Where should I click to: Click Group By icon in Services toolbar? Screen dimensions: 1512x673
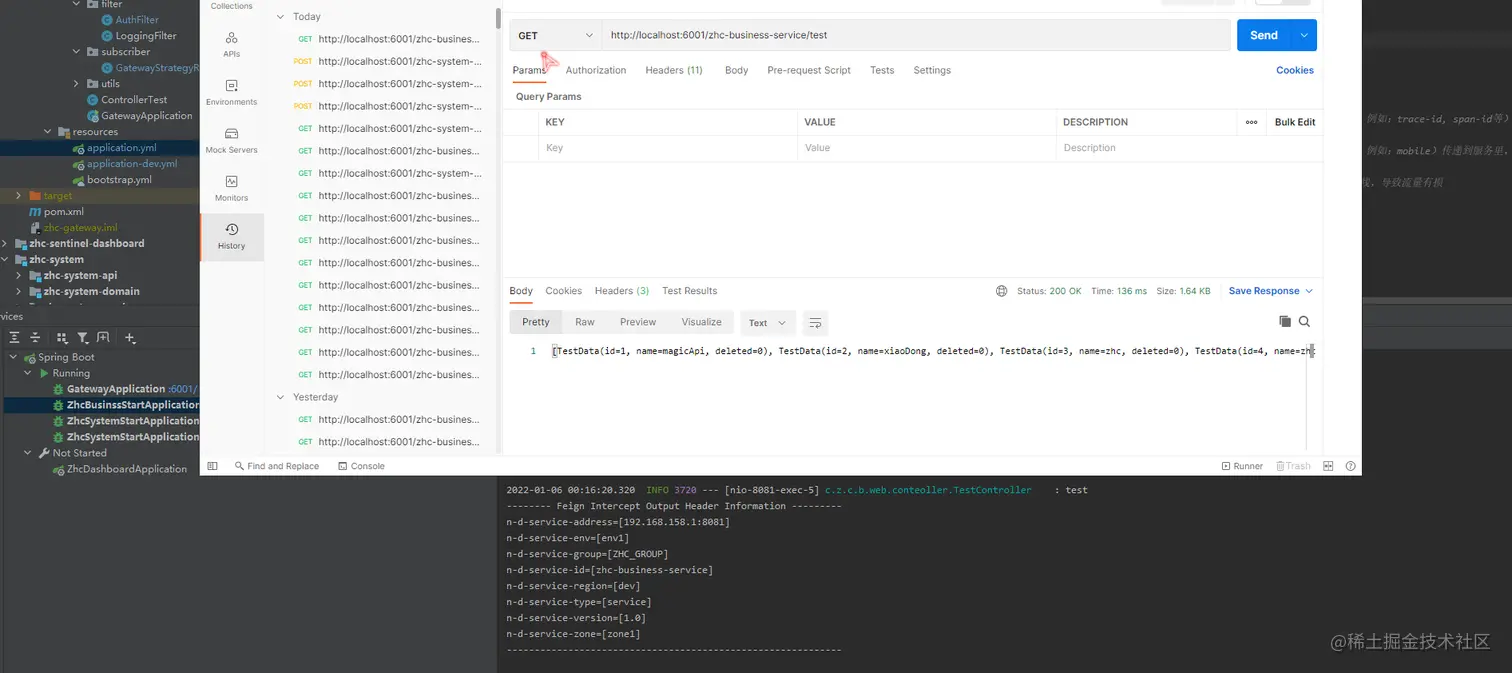coord(62,338)
